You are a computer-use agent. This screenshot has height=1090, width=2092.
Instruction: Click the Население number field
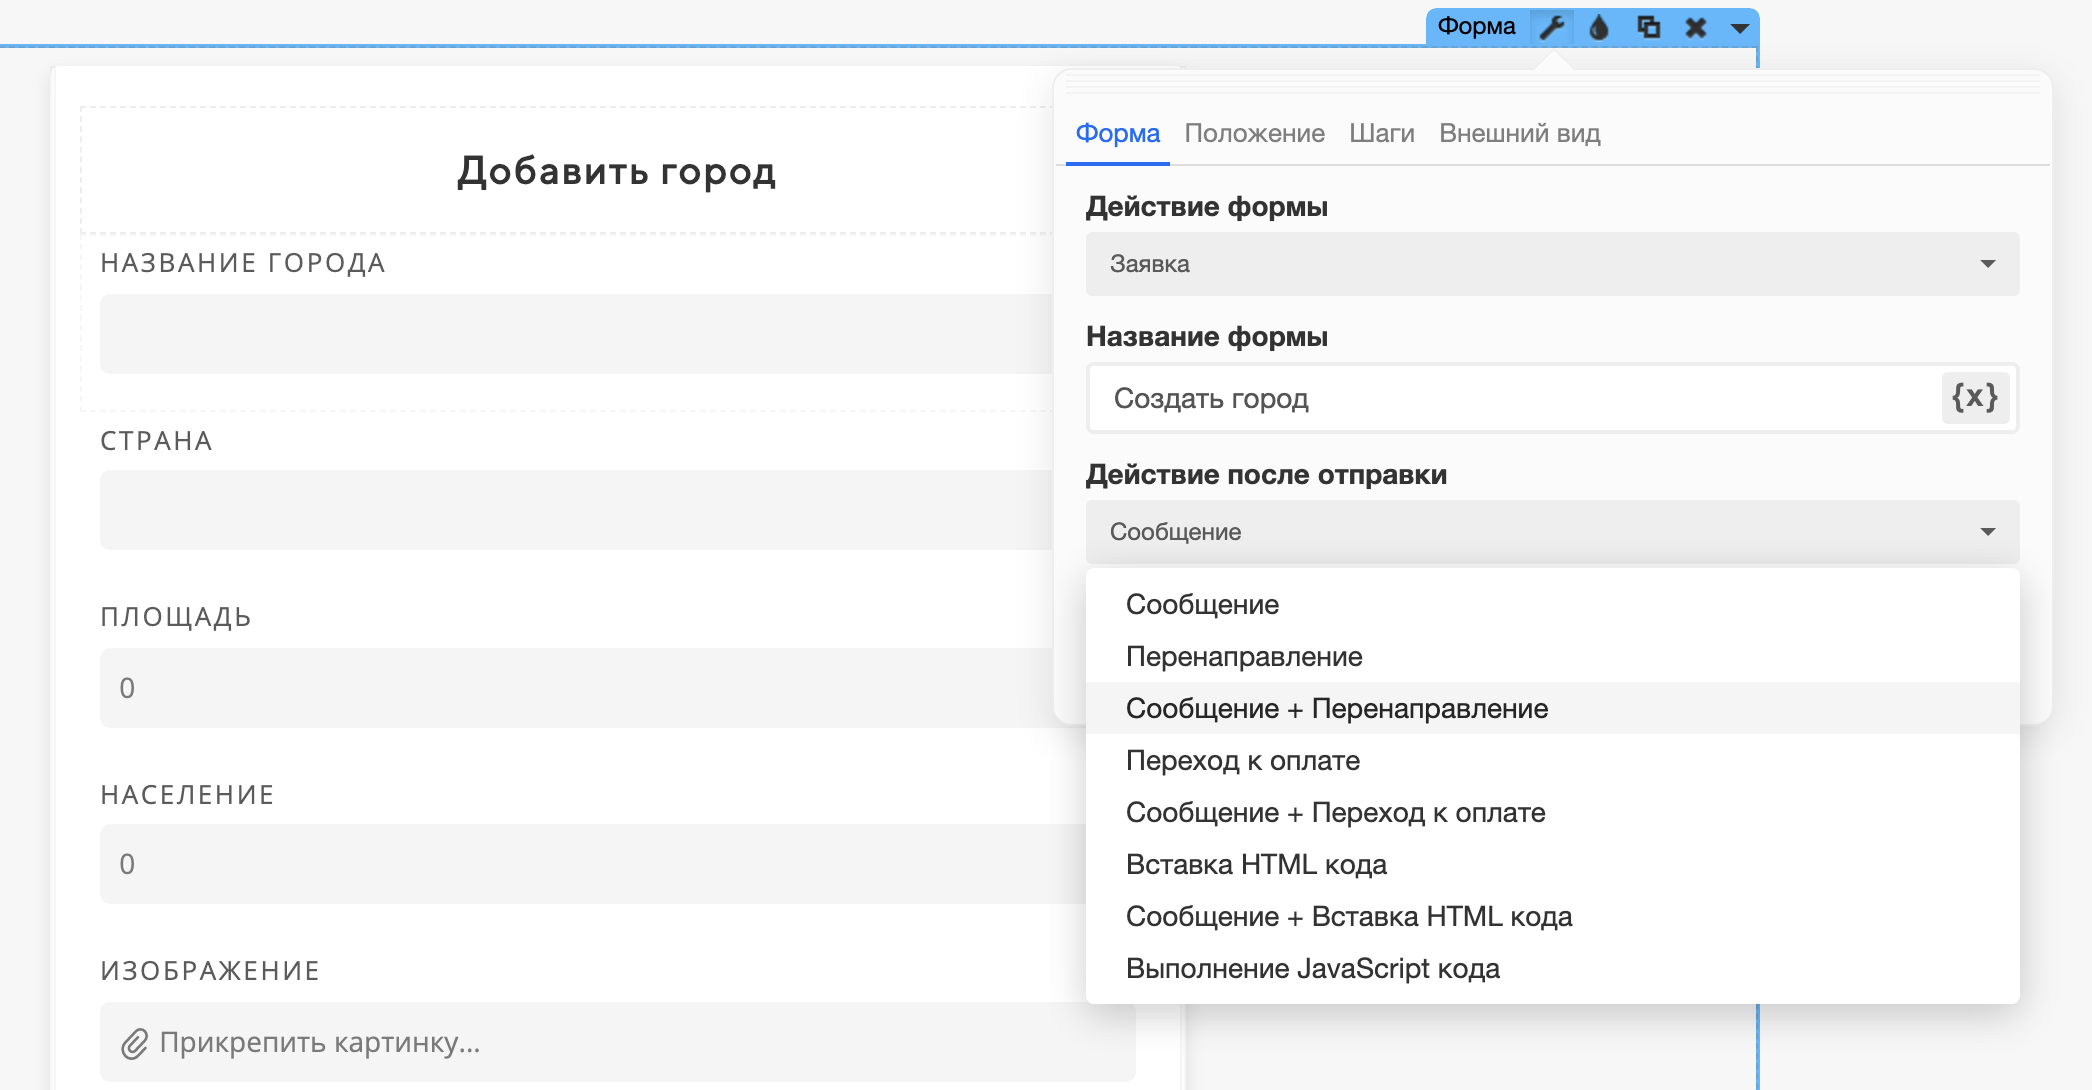(x=593, y=864)
